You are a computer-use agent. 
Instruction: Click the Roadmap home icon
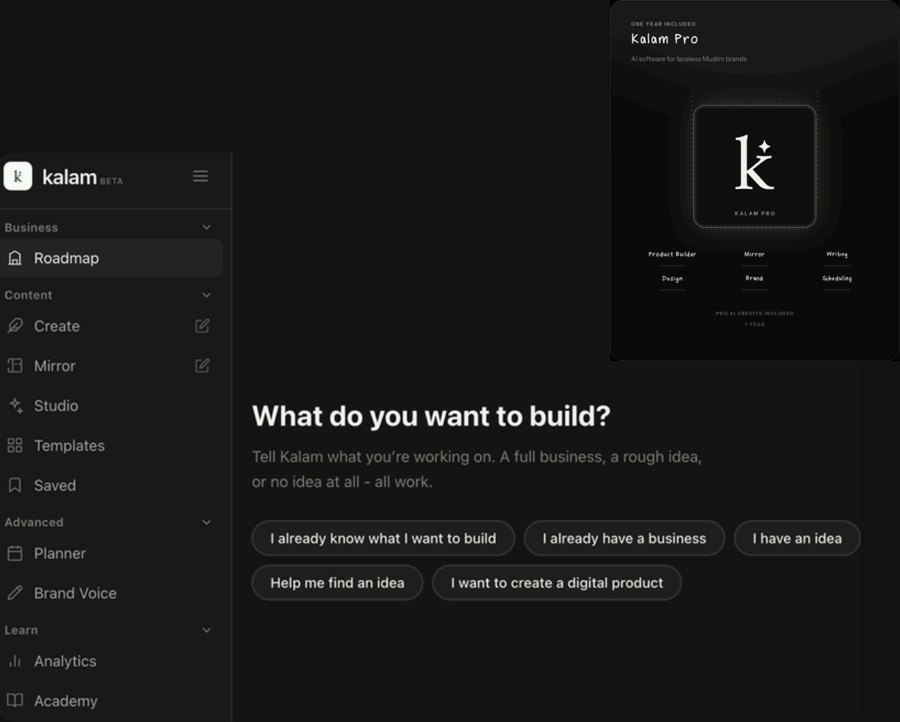pos(15,258)
